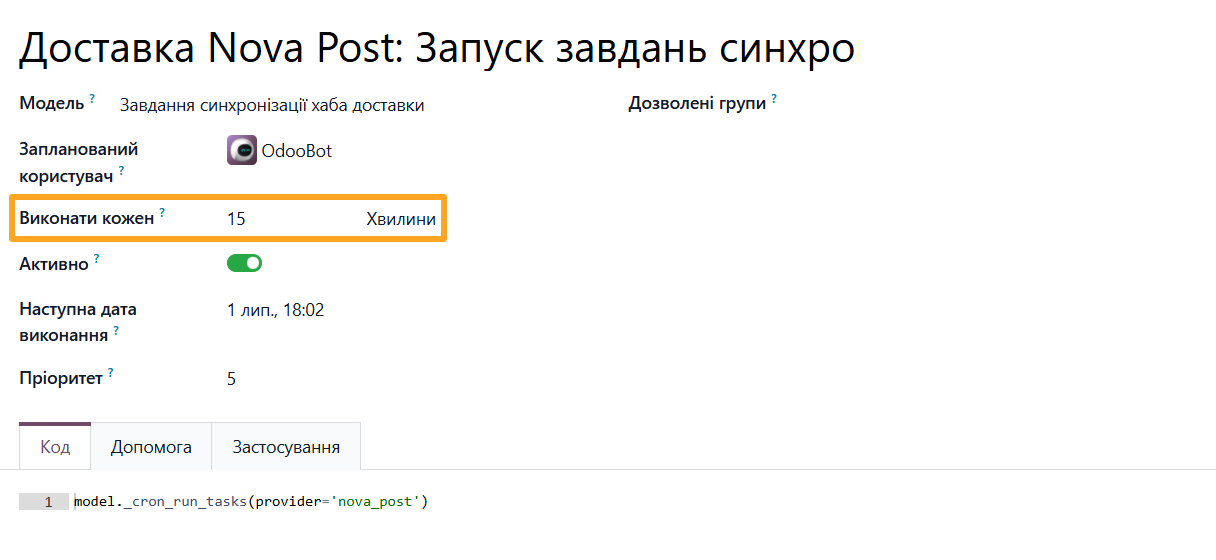Click the title Доставка Nova Post field
This screenshot has height=560, width=1216.
coord(438,48)
